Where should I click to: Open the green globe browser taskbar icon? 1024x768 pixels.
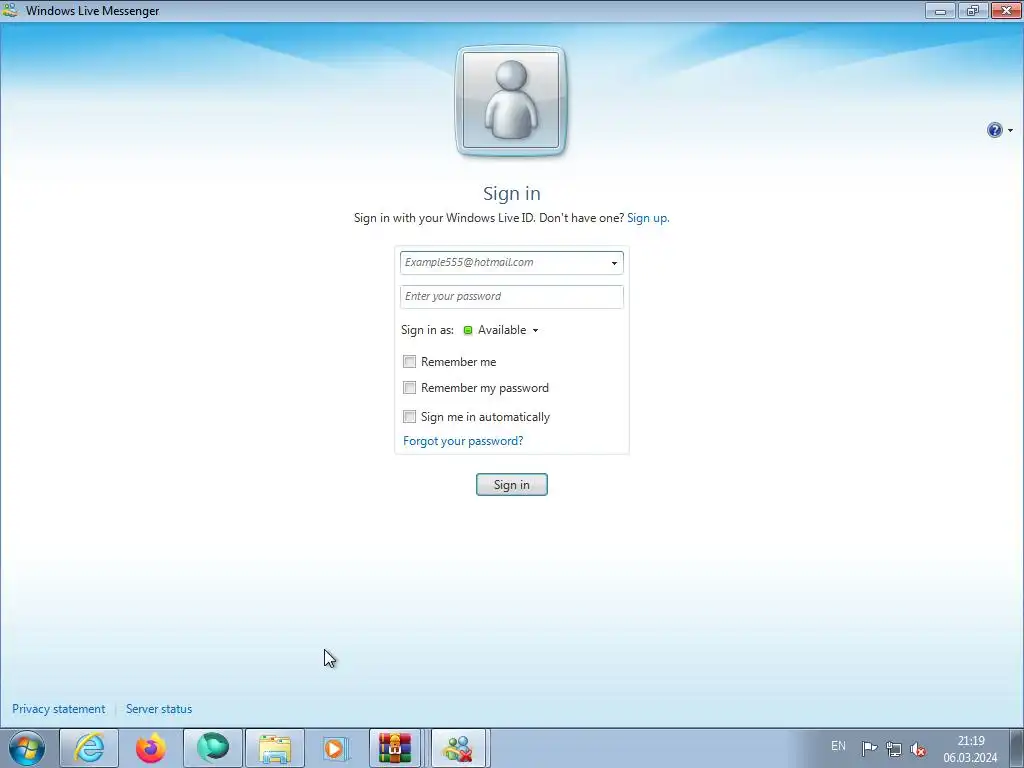tap(213, 748)
